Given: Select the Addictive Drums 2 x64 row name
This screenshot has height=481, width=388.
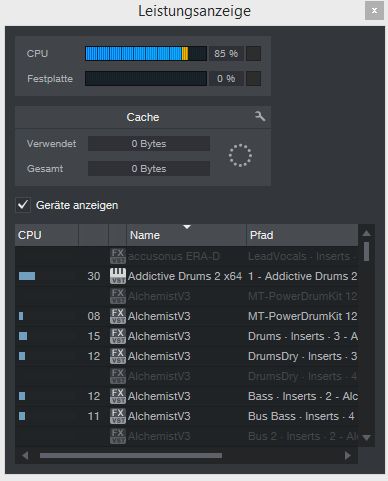Looking at the screenshot, I should click(x=185, y=276).
